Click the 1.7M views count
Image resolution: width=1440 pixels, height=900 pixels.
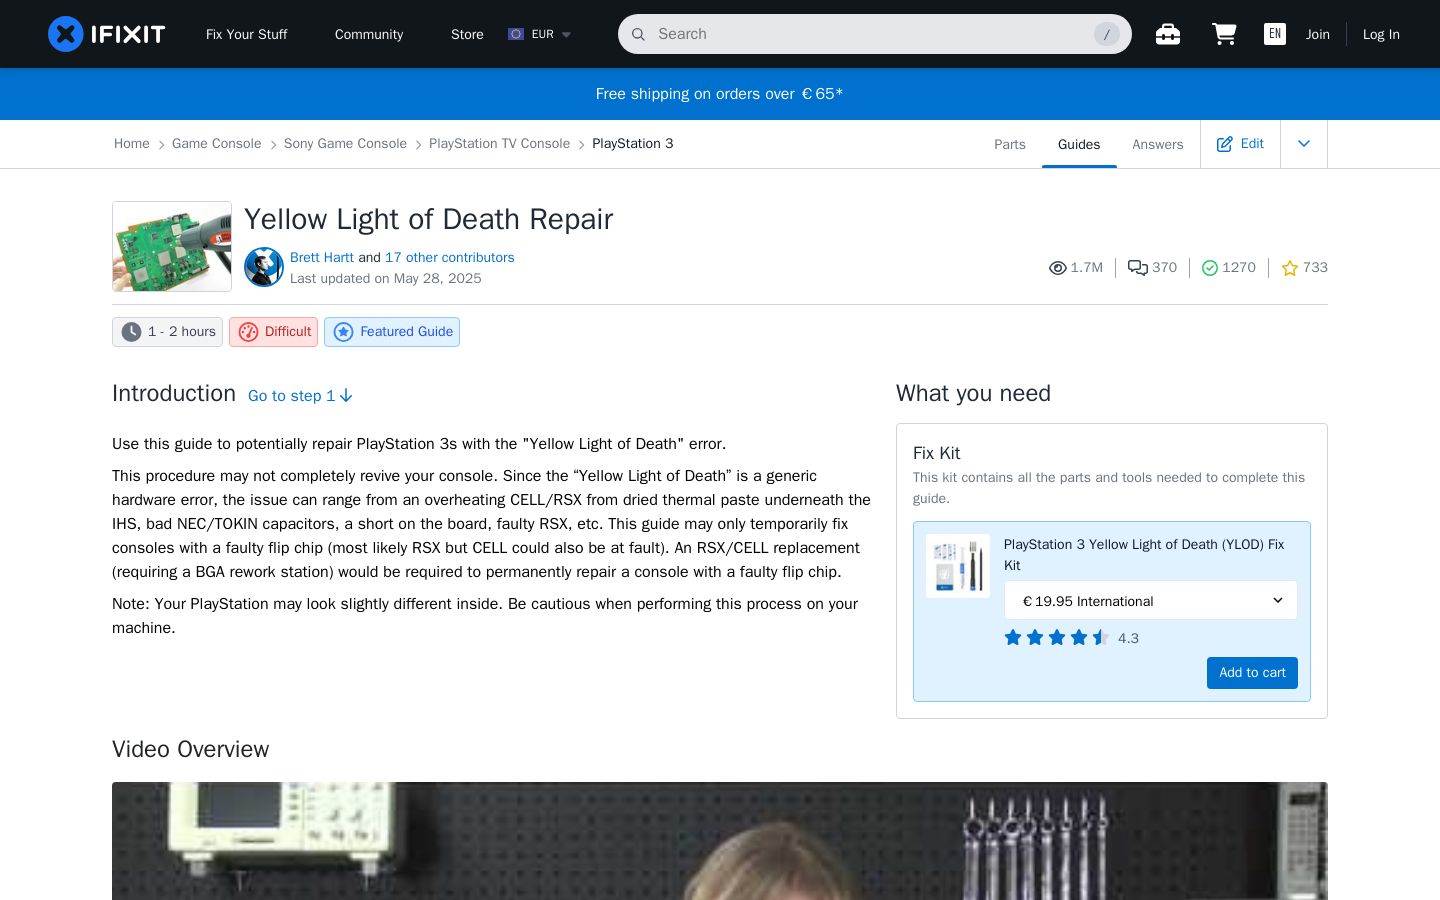coord(1087,268)
